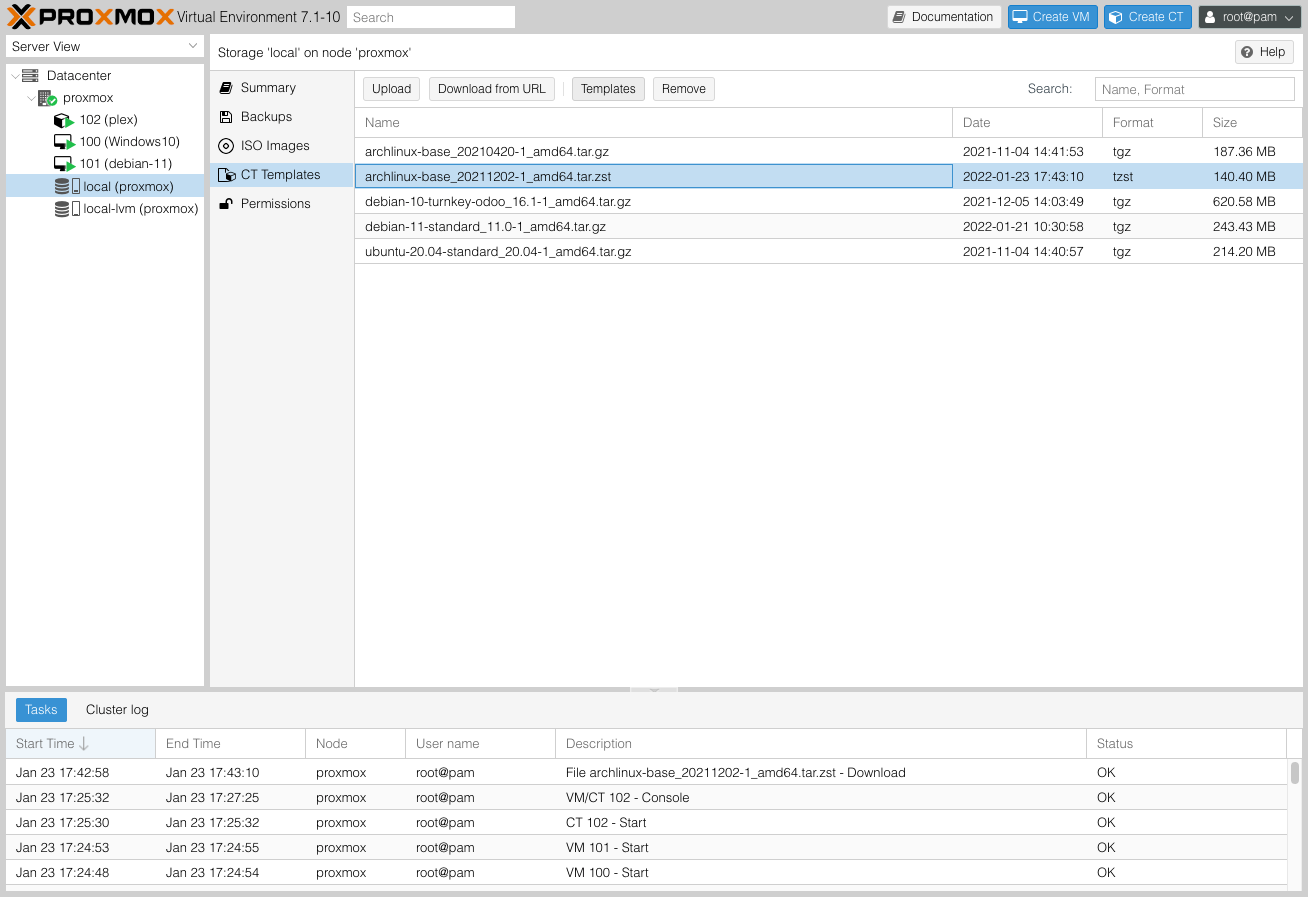Open the Backups floppy disk icon
Screen dimensions: 1308x897
tap(226, 117)
